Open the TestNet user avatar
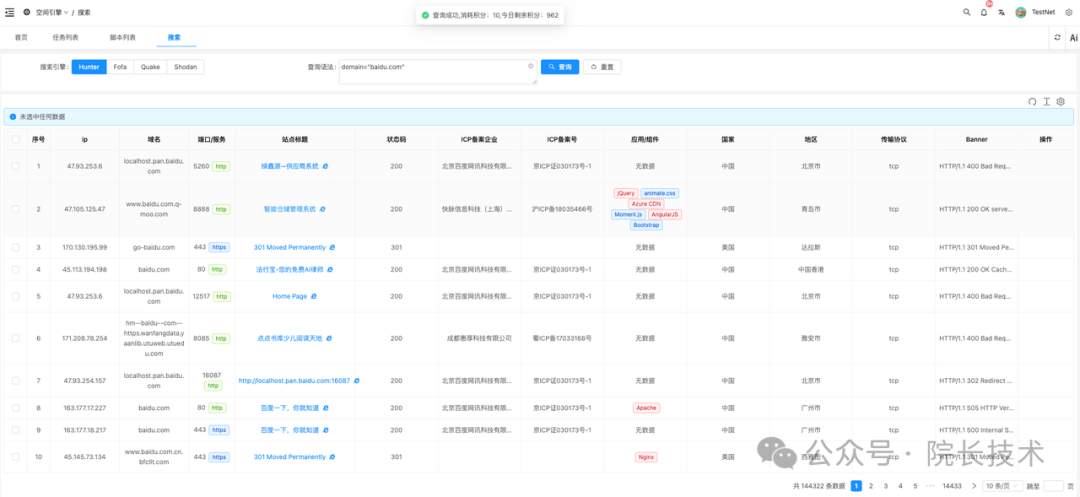This screenshot has height=497, width=1080. tap(1021, 12)
